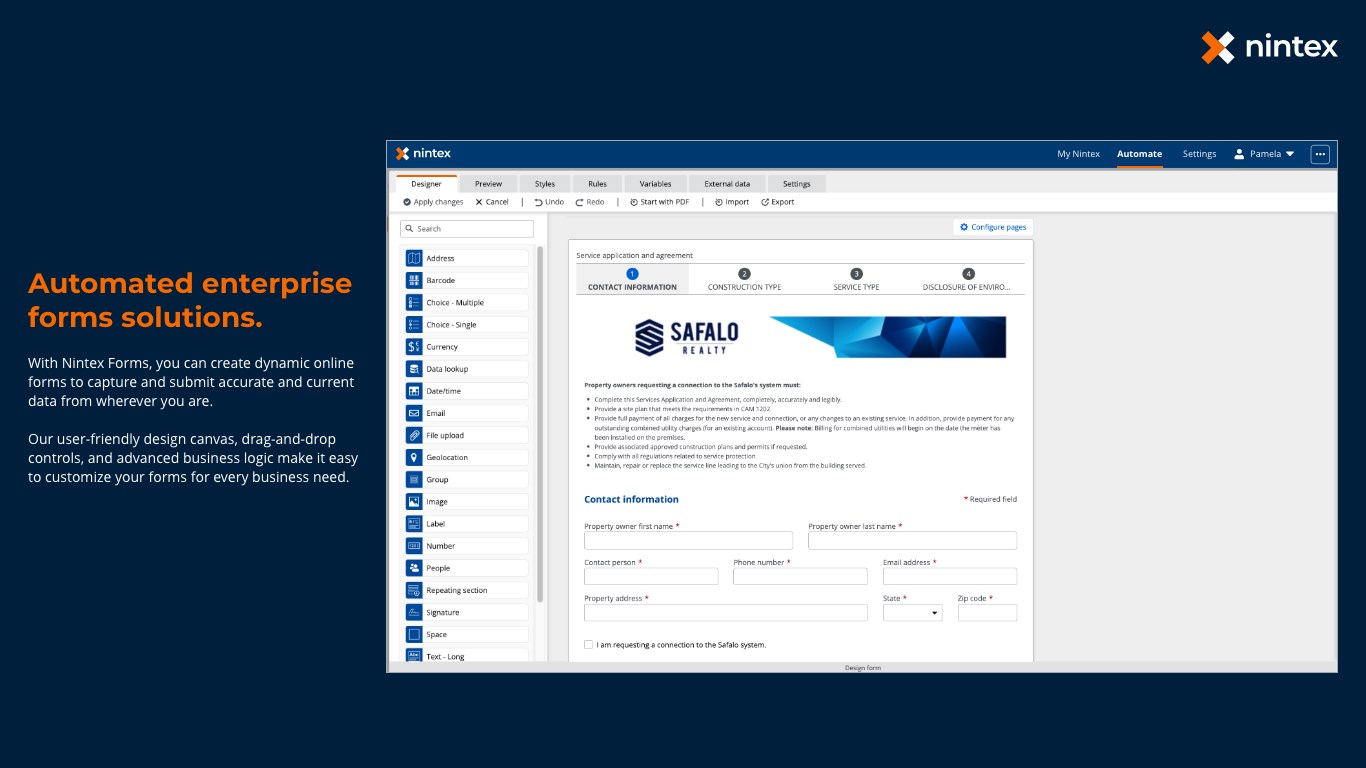Click Redo in the toolbar

[590, 202]
